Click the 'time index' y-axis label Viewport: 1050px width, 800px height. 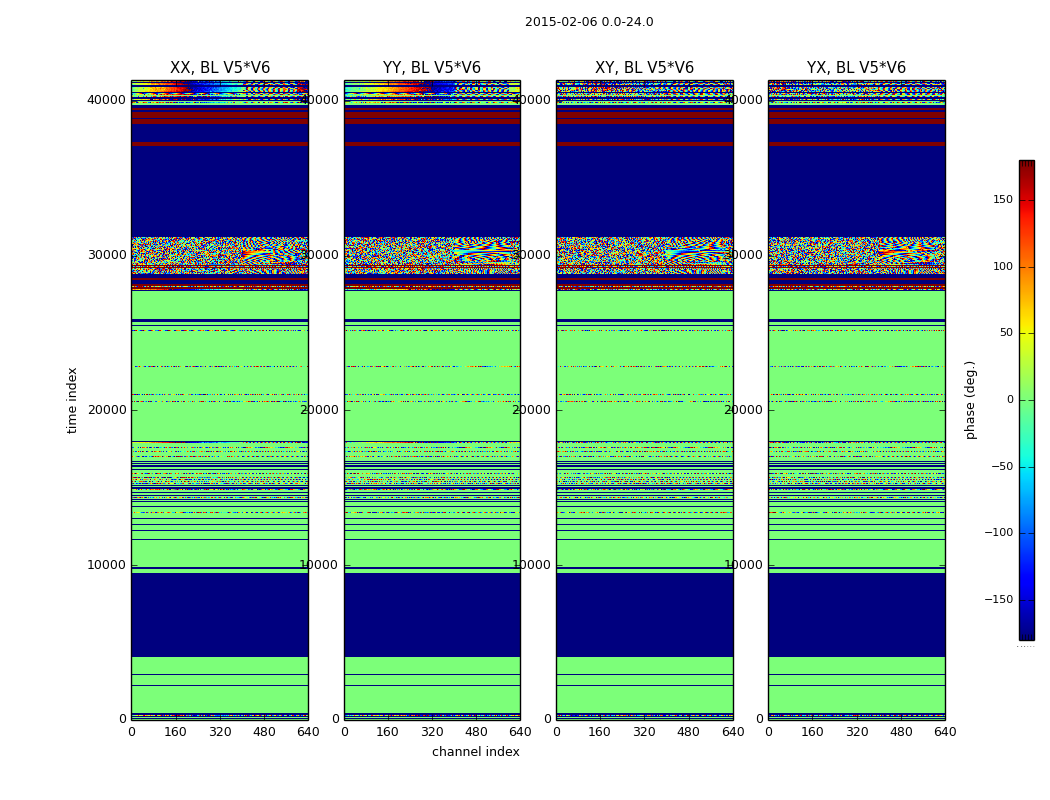[72, 400]
